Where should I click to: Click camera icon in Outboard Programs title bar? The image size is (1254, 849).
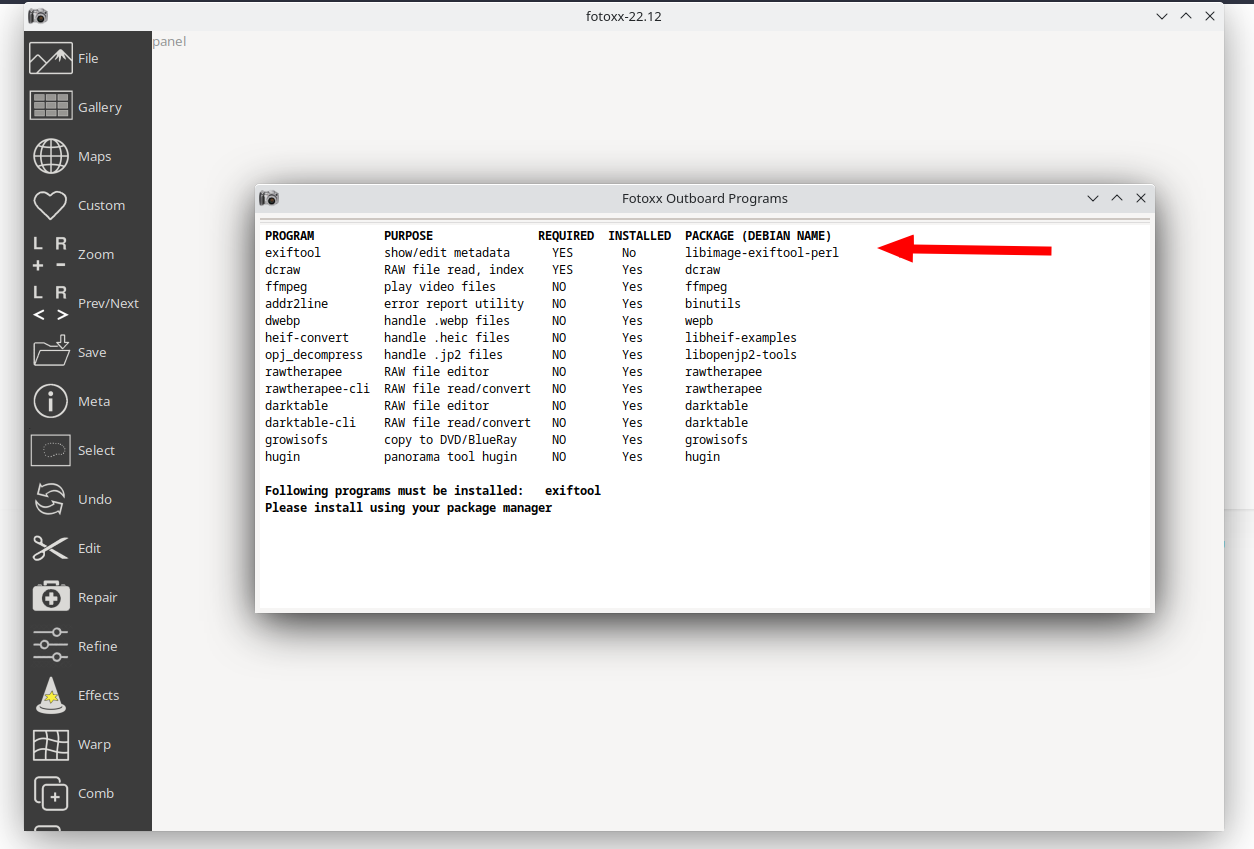click(269, 198)
